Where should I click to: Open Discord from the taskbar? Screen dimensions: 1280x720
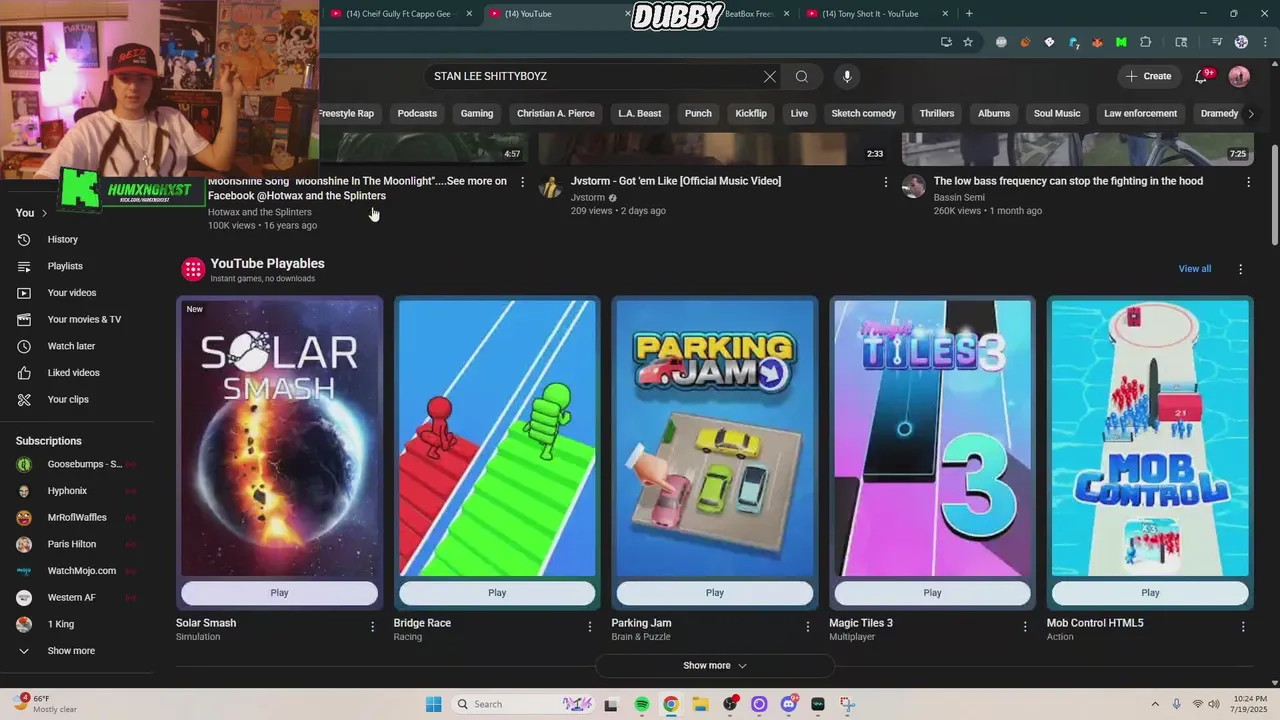789,704
